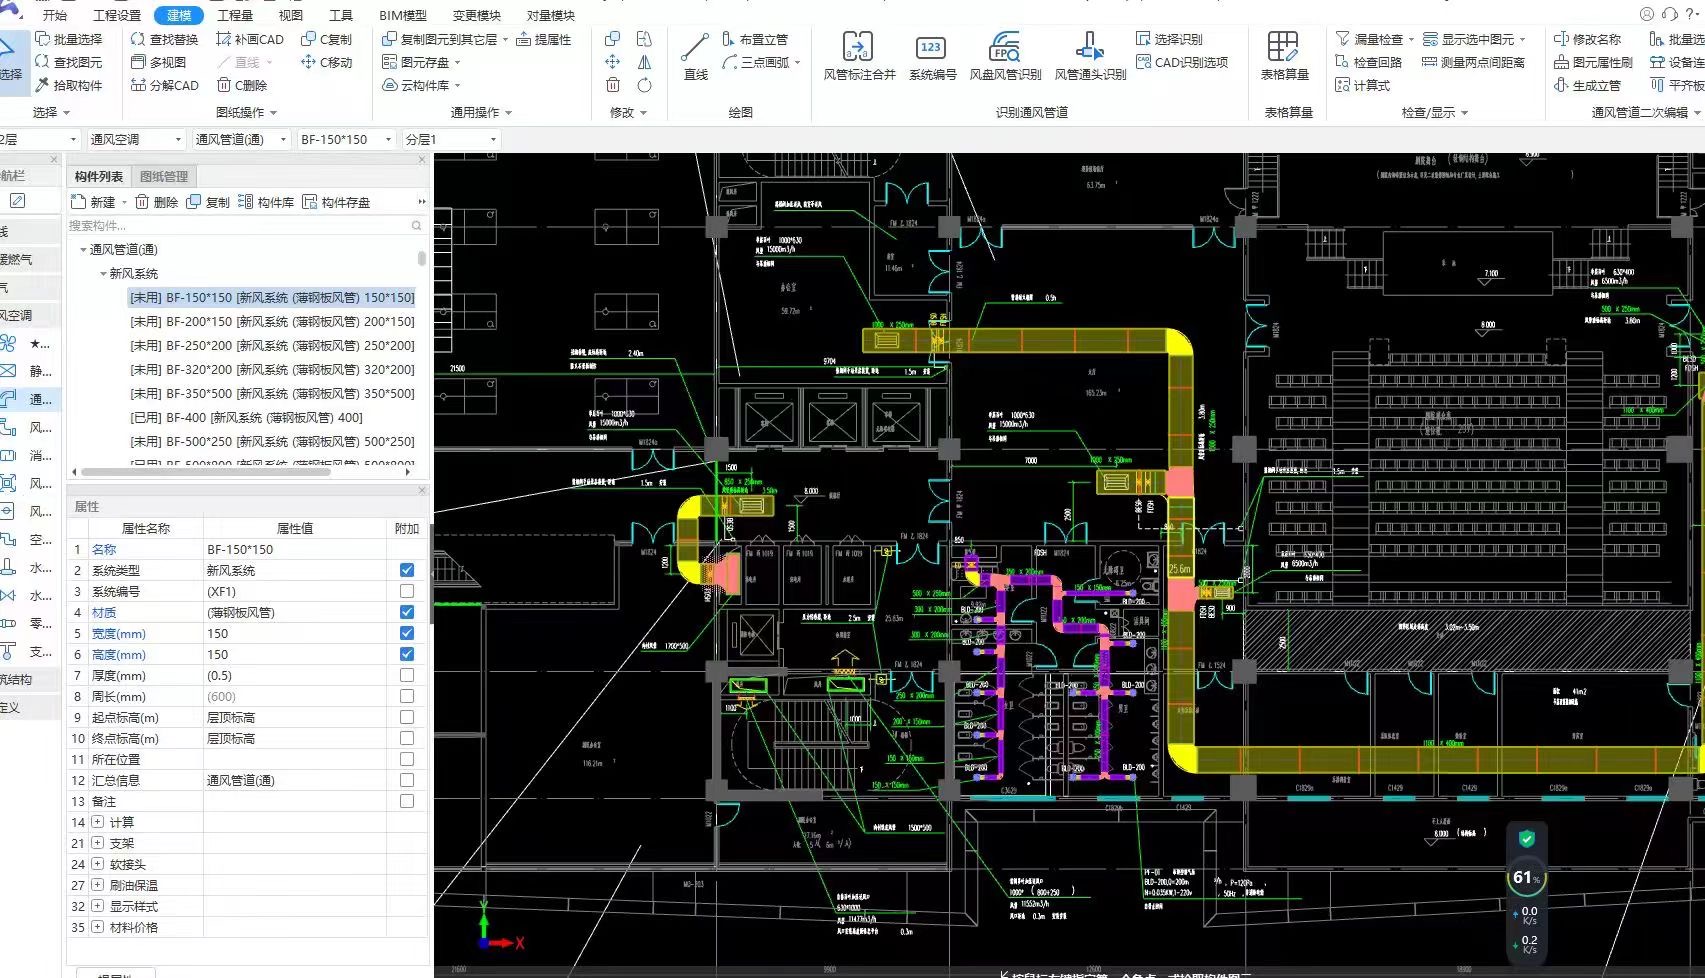Image resolution: width=1705 pixels, height=978 pixels.
Task: Open the CAD识别选项 options
Action: click(1182, 62)
